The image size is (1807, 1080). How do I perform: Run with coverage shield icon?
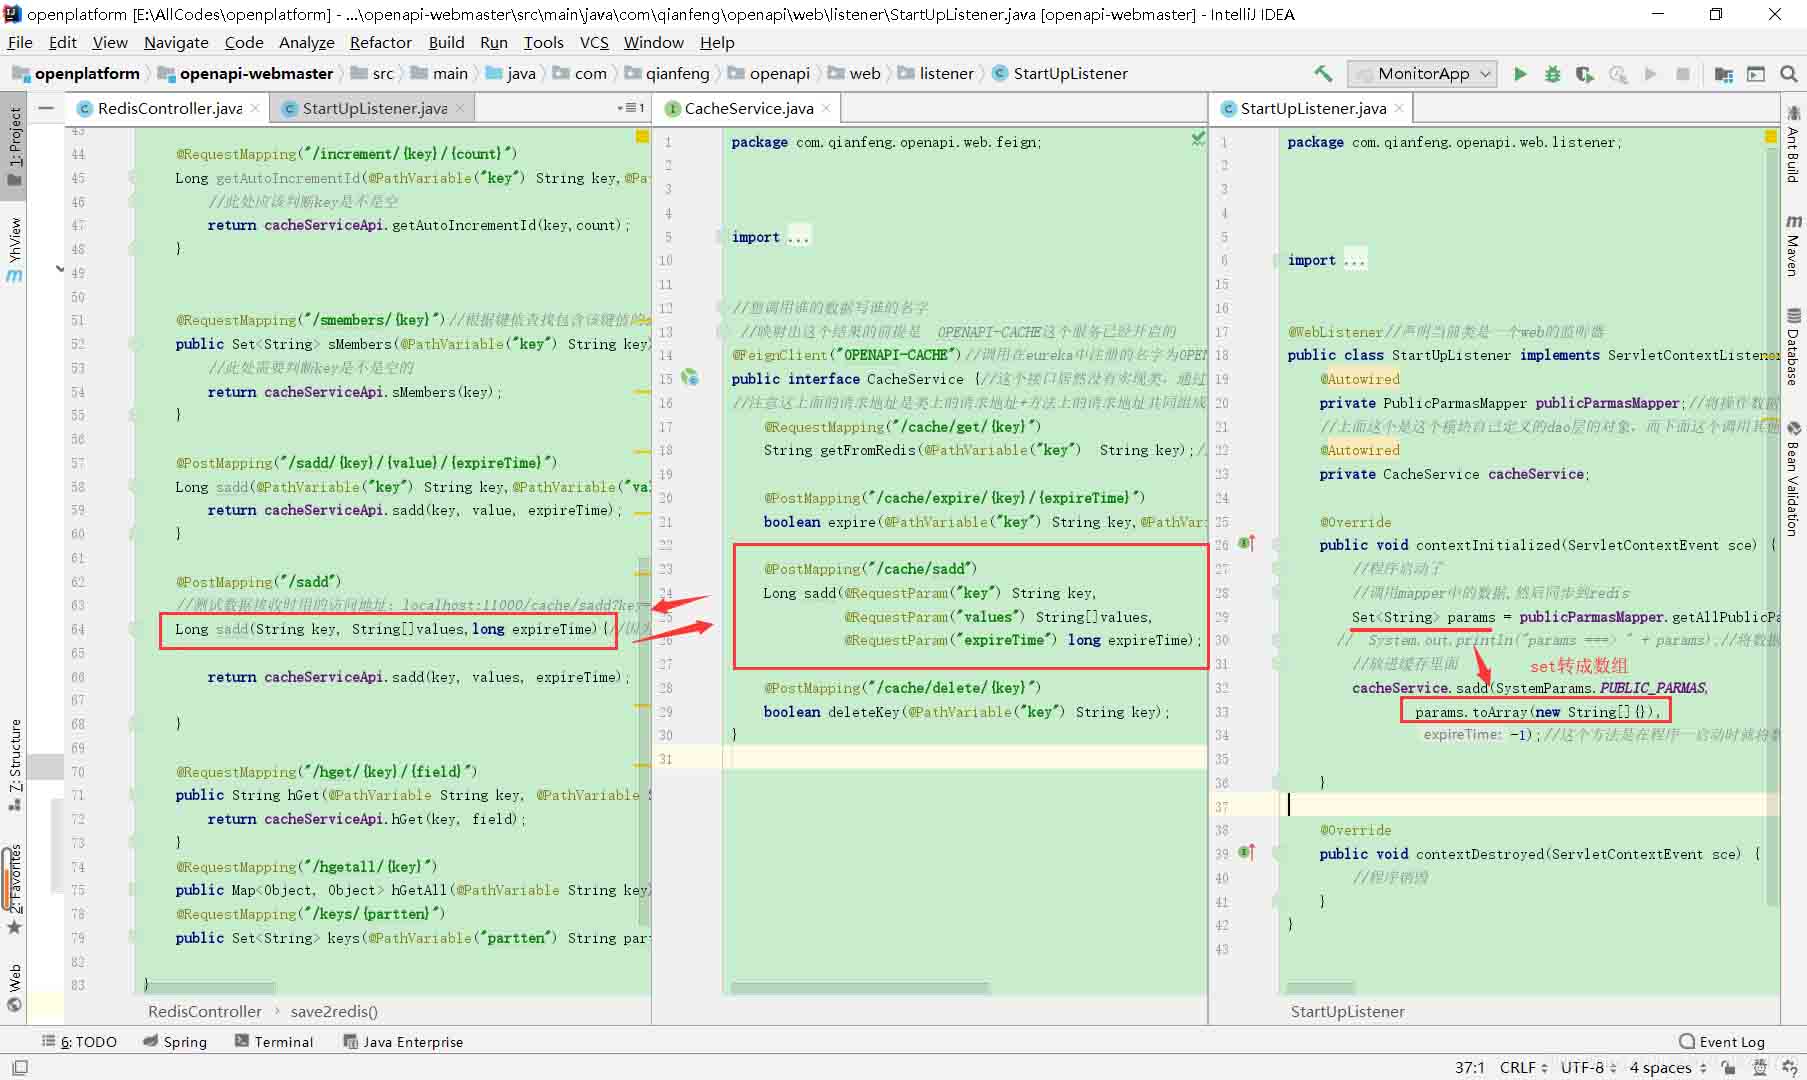pyautogui.click(x=1584, y=74)
